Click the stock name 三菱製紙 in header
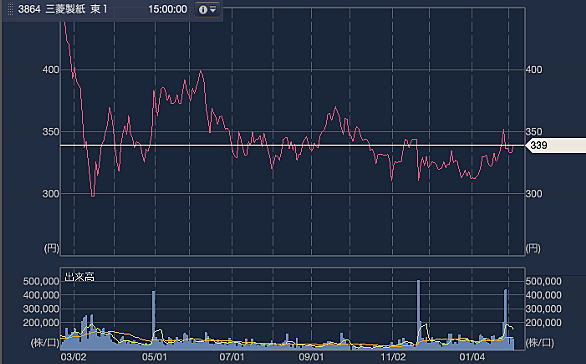Image resolution: width=586 pixels, height=364 pixels. pyautogui.click(x=65, y=9)
